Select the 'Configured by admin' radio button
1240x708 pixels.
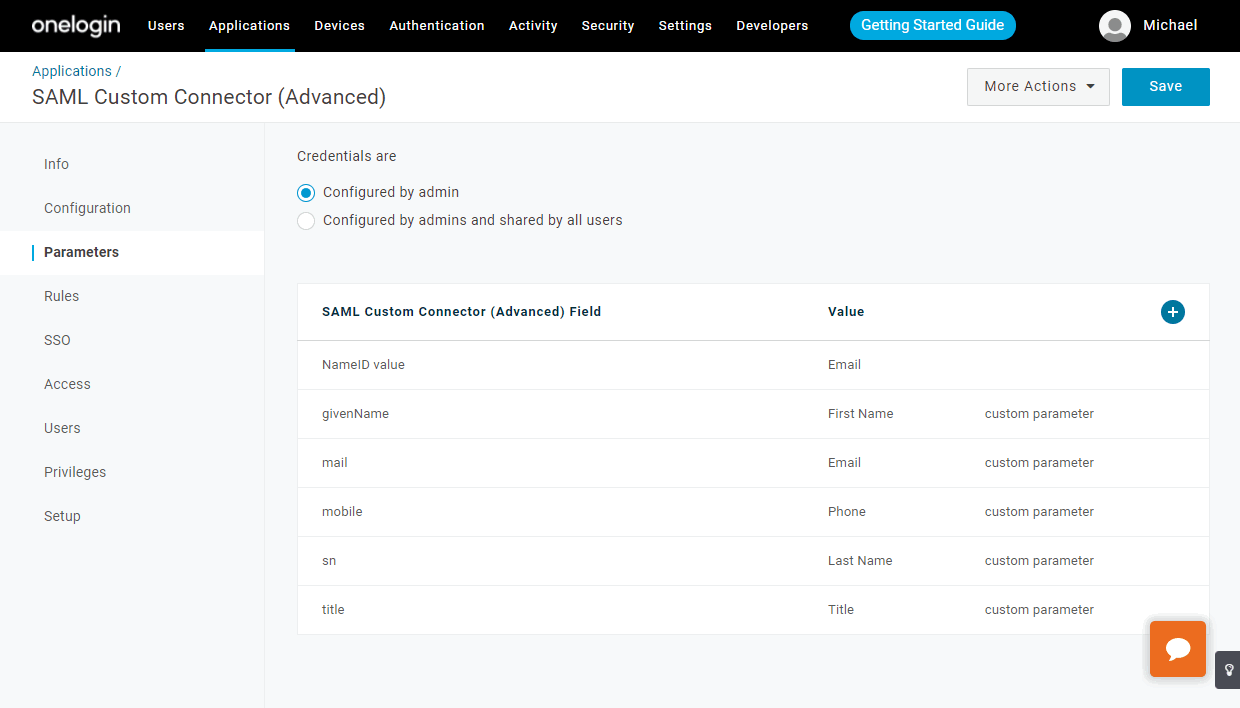(x=305, y=192)
